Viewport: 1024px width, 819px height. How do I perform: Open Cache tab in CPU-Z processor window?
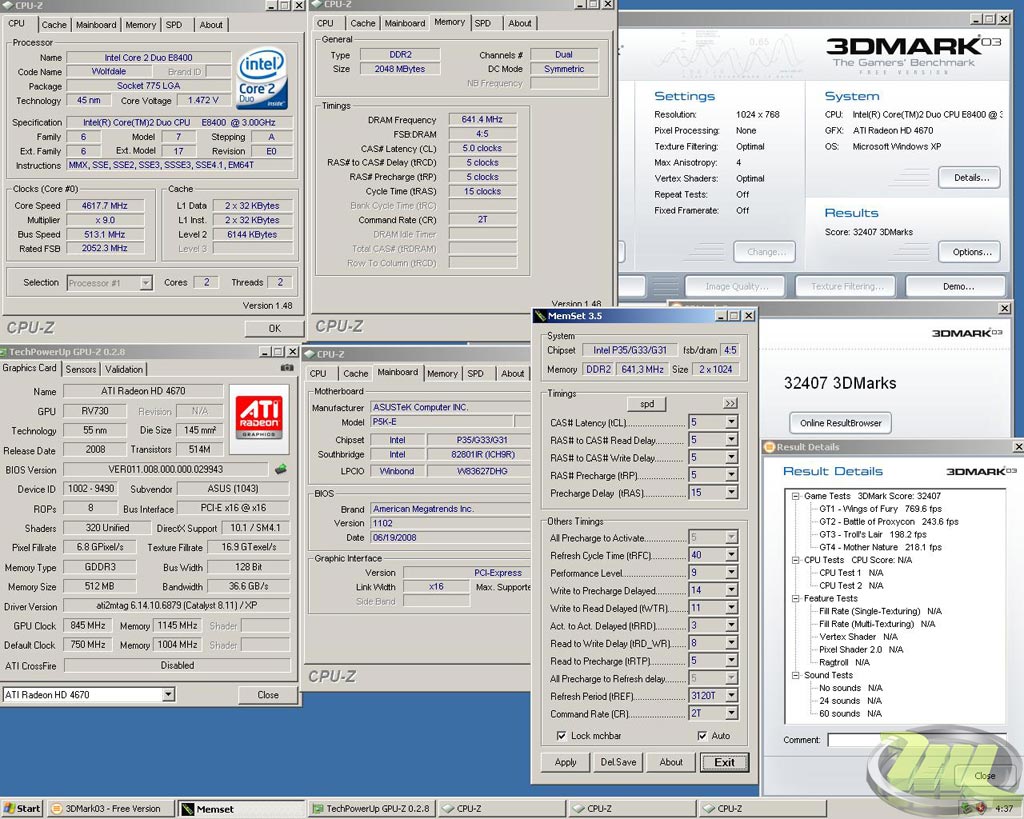pos(54,25)
